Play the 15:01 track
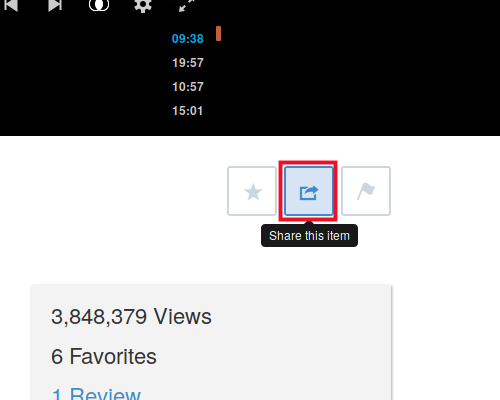Screen dimensions: 500x400 pos(187,111)
